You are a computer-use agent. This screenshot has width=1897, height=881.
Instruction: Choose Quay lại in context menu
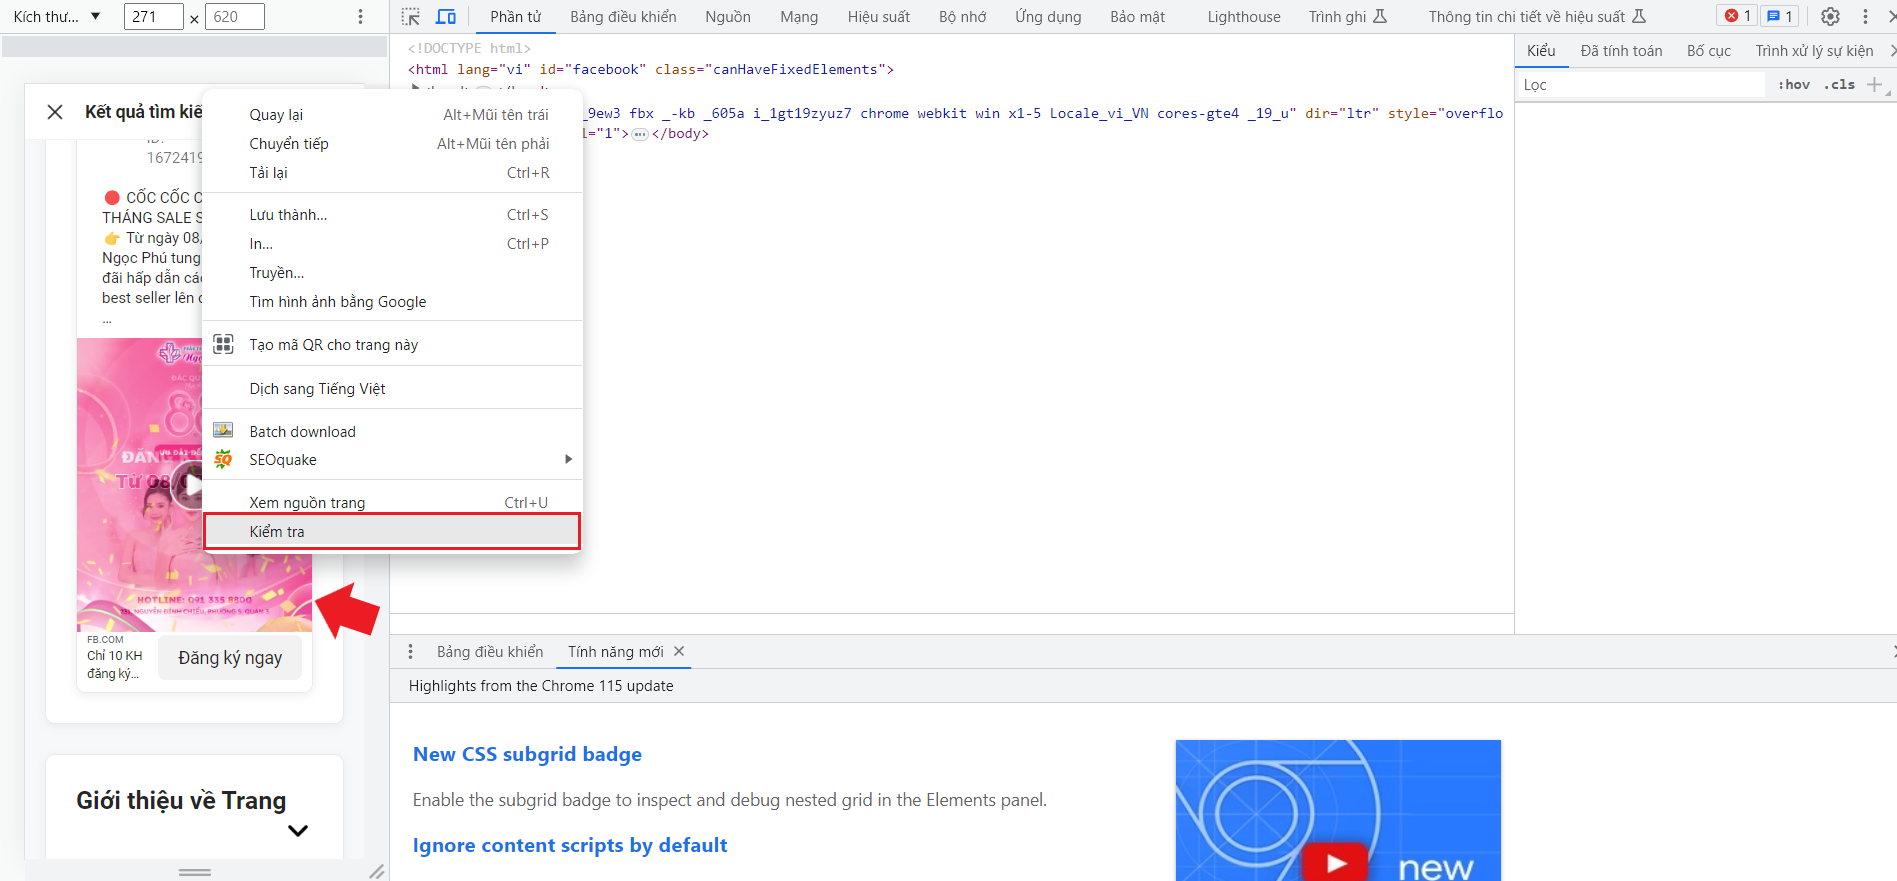(392, 115)
